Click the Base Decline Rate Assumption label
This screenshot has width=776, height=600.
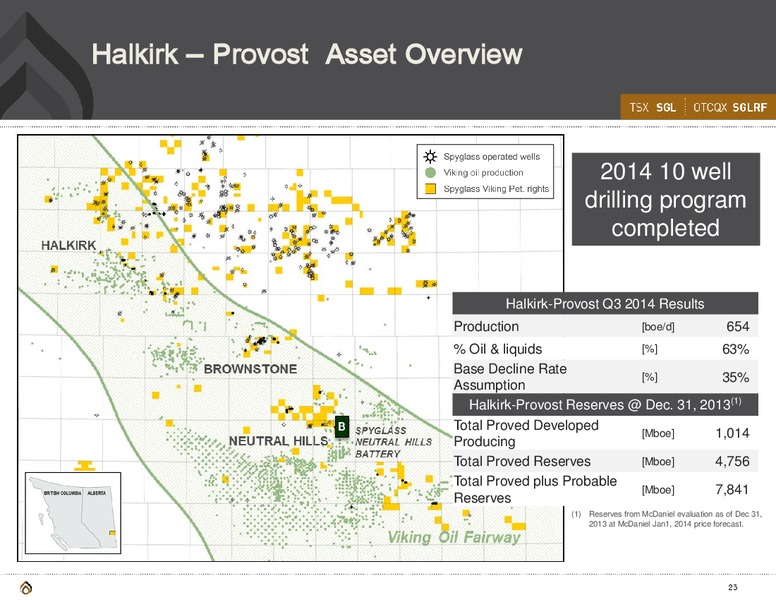510,377
